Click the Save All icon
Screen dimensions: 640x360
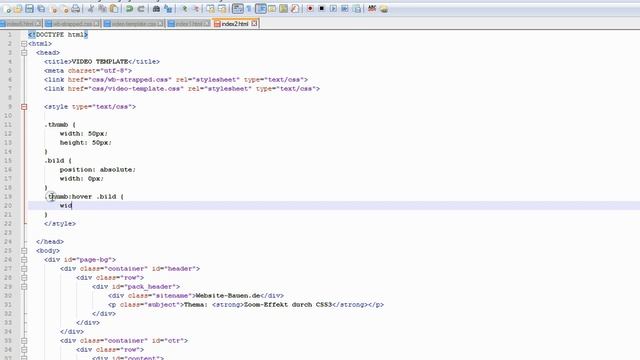click(x=41, y=9)
